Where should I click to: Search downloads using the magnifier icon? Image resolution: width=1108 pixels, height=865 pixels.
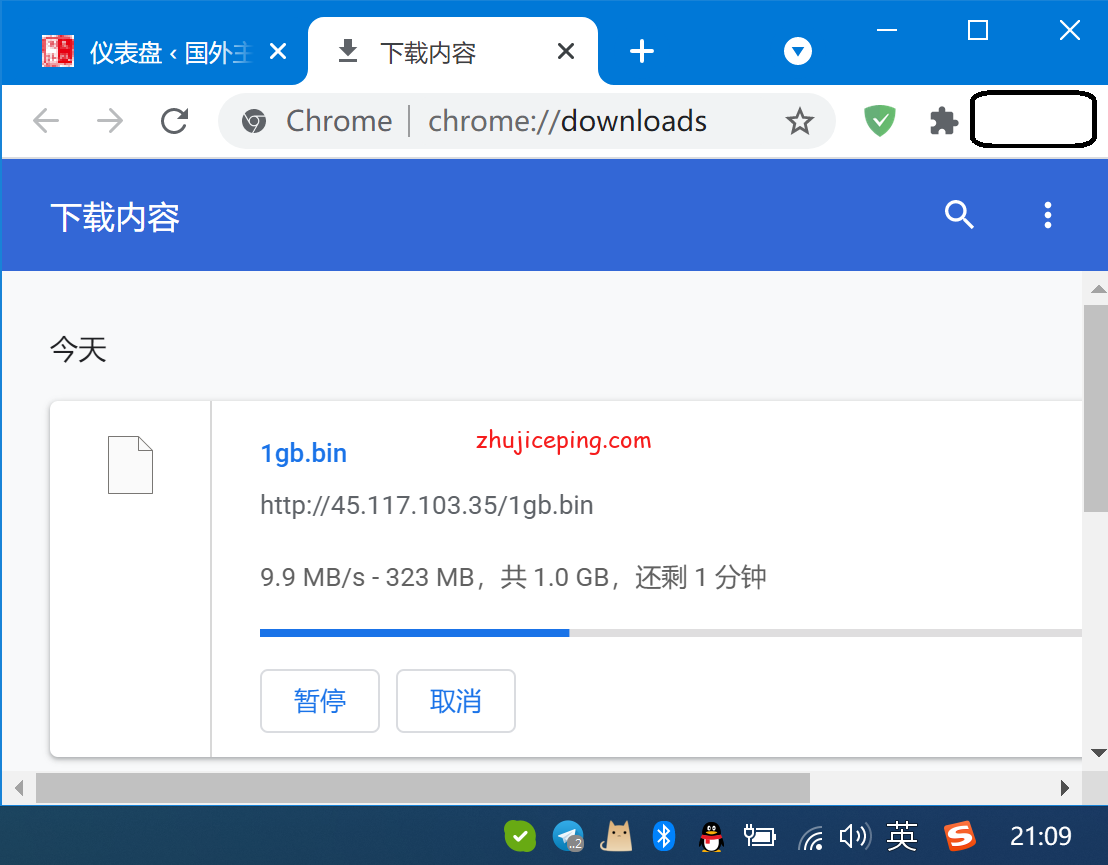959,215
